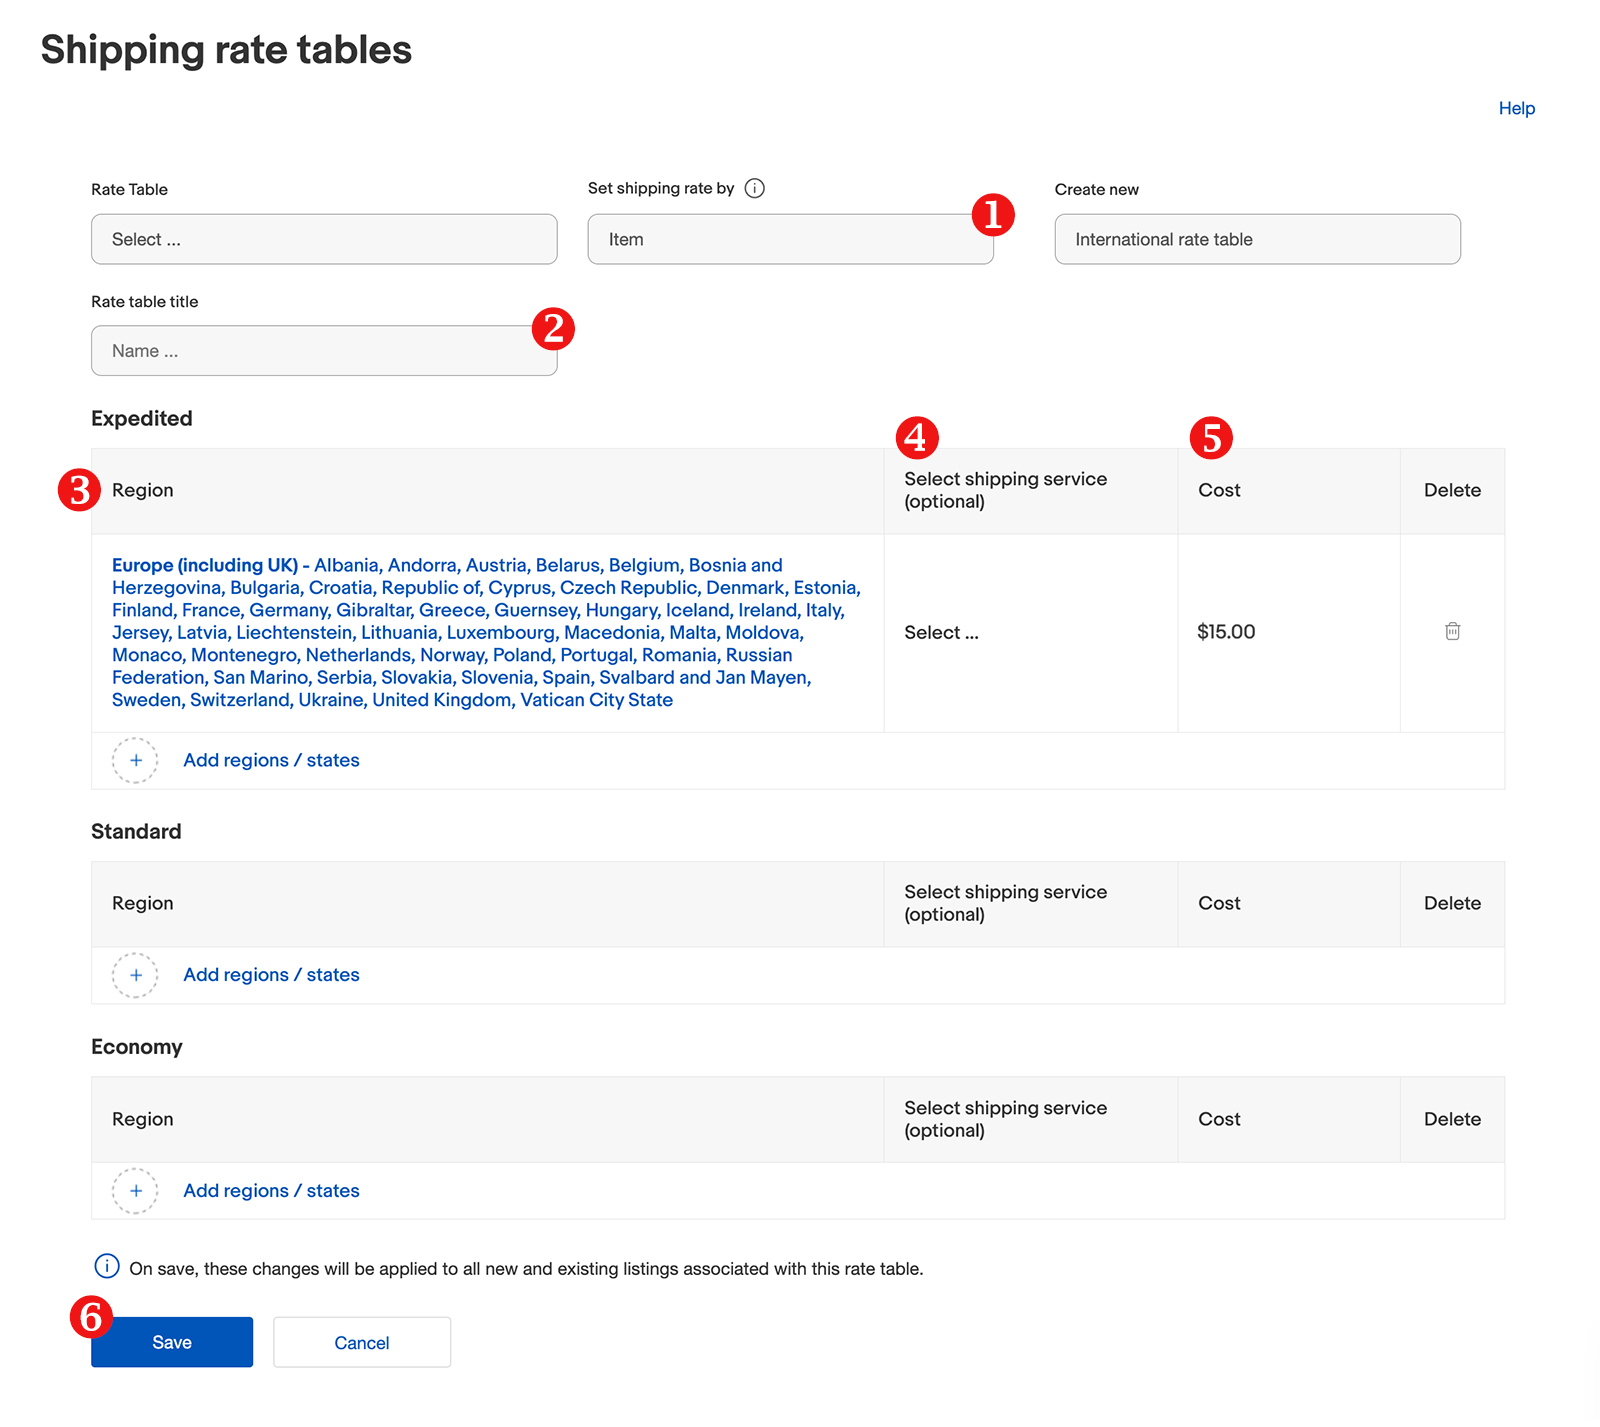Click the Rate table title Name field
The width and height of the screenshot is (1600, 1427).
pyautogui.click(x=323, y=350)
